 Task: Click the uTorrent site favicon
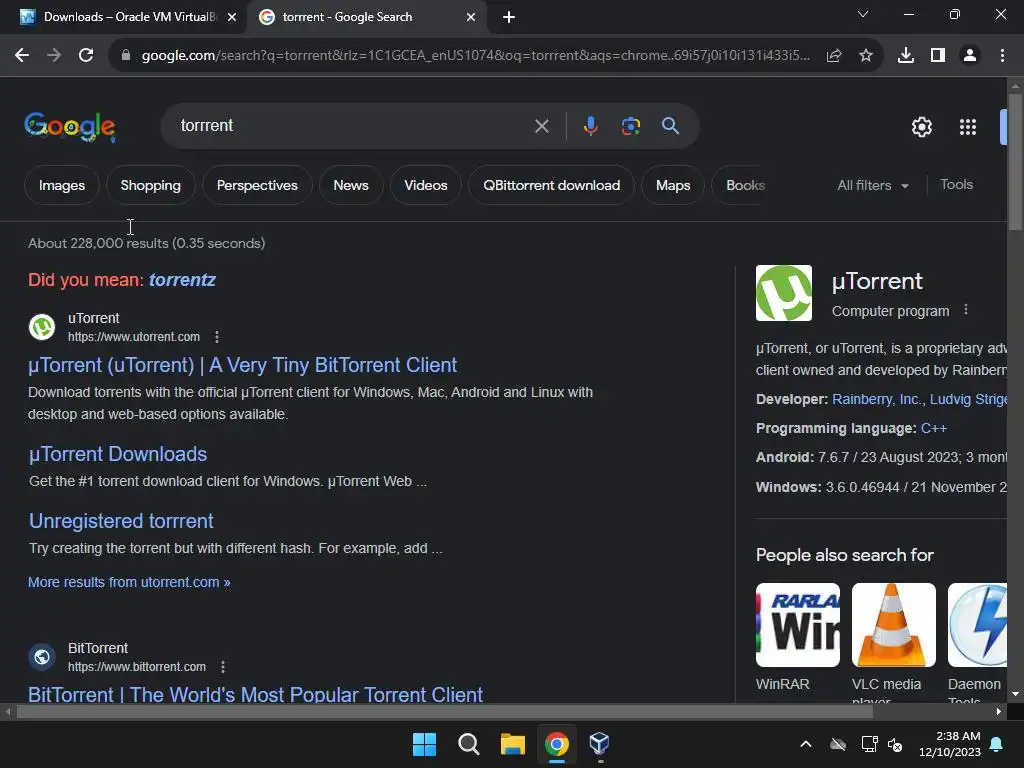pyautogui.click(x=42, y=327)
